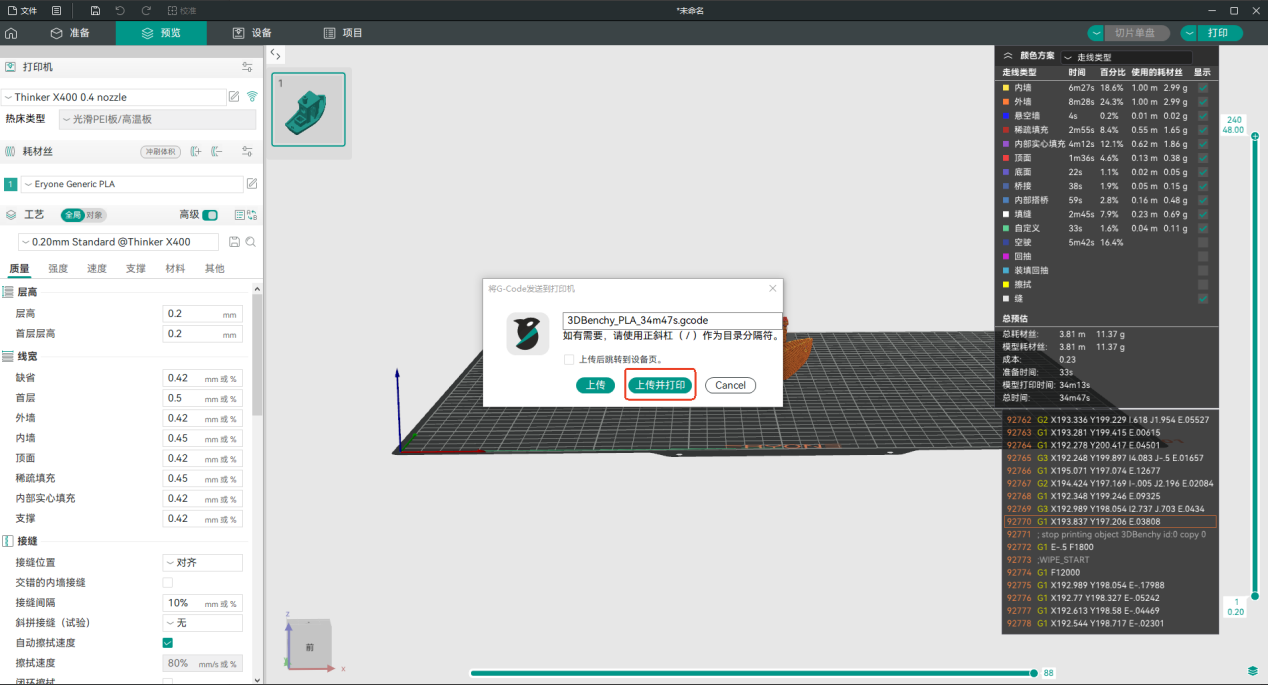The width and height of the screenshot is (1268, 685).
Task: Toggle the 高级 advanced mode switch
Action: (210, 215)
